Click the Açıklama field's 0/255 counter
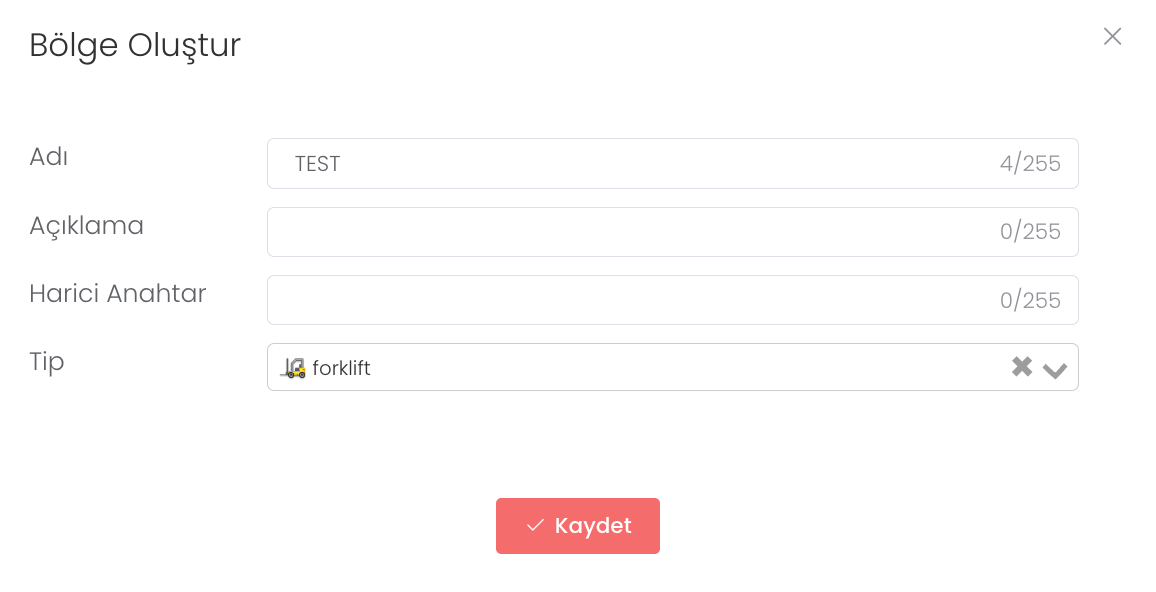Viewport: 1156px width, 592px height. tap(1030, 232)
